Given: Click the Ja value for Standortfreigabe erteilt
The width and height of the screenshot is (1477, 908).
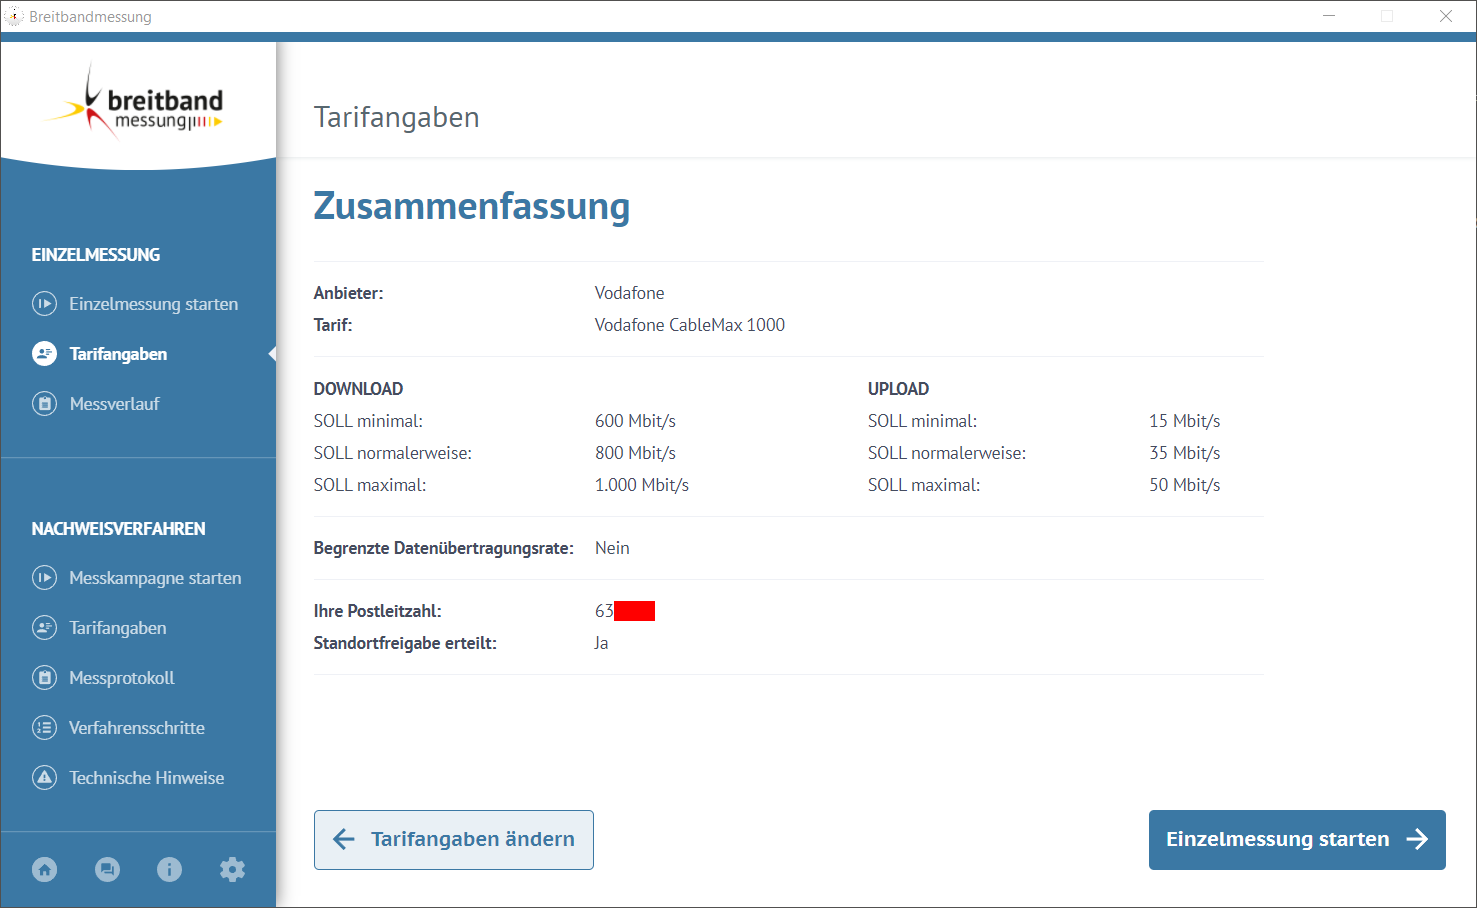Looking at the screenshot, I should point(601,643).
